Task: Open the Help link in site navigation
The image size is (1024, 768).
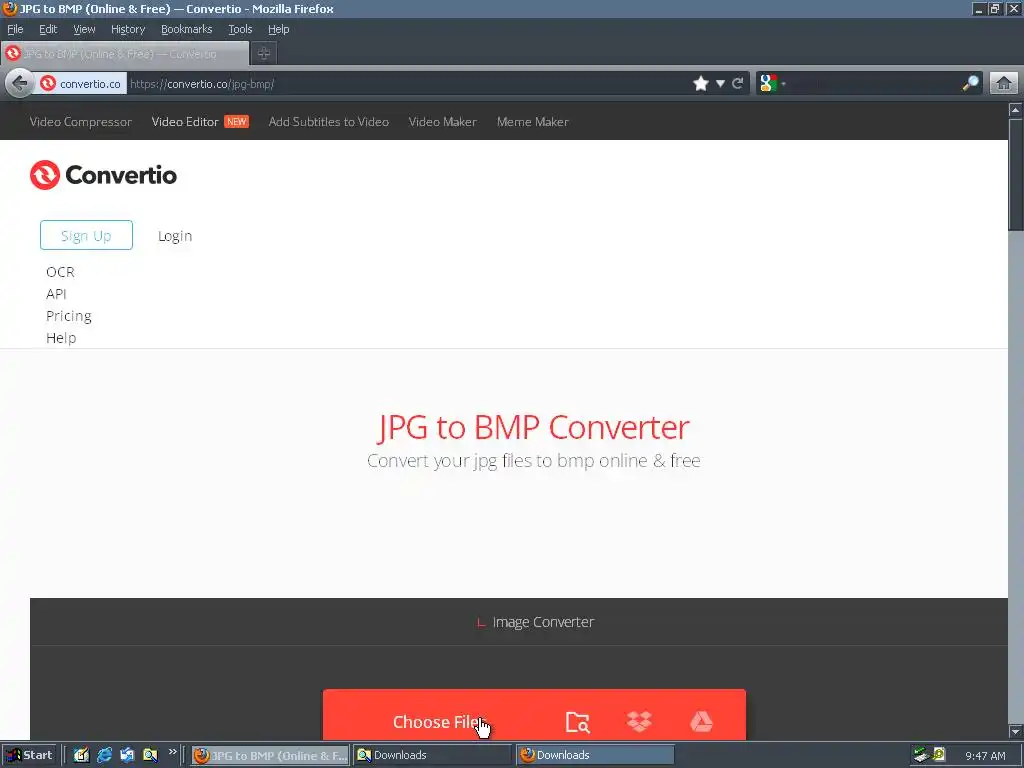Action: [61, 338]
